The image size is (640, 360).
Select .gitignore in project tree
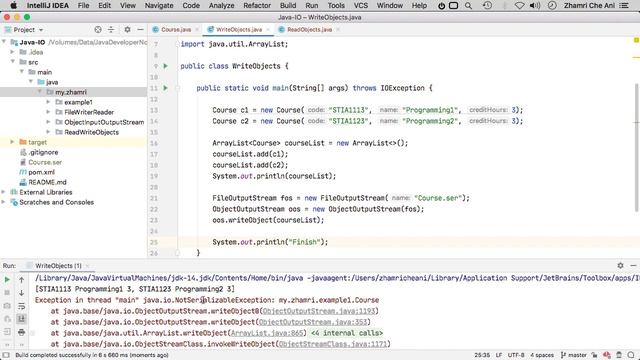tap(43, 152)
